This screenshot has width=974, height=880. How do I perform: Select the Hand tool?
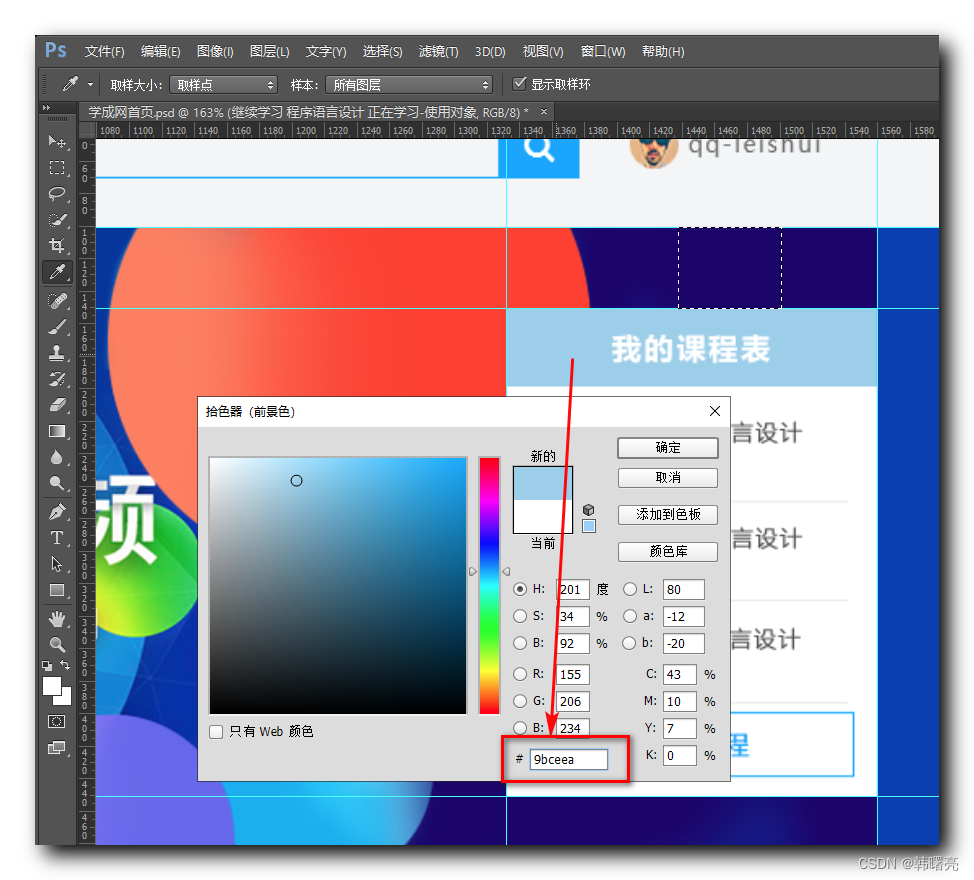pos(57,619)
